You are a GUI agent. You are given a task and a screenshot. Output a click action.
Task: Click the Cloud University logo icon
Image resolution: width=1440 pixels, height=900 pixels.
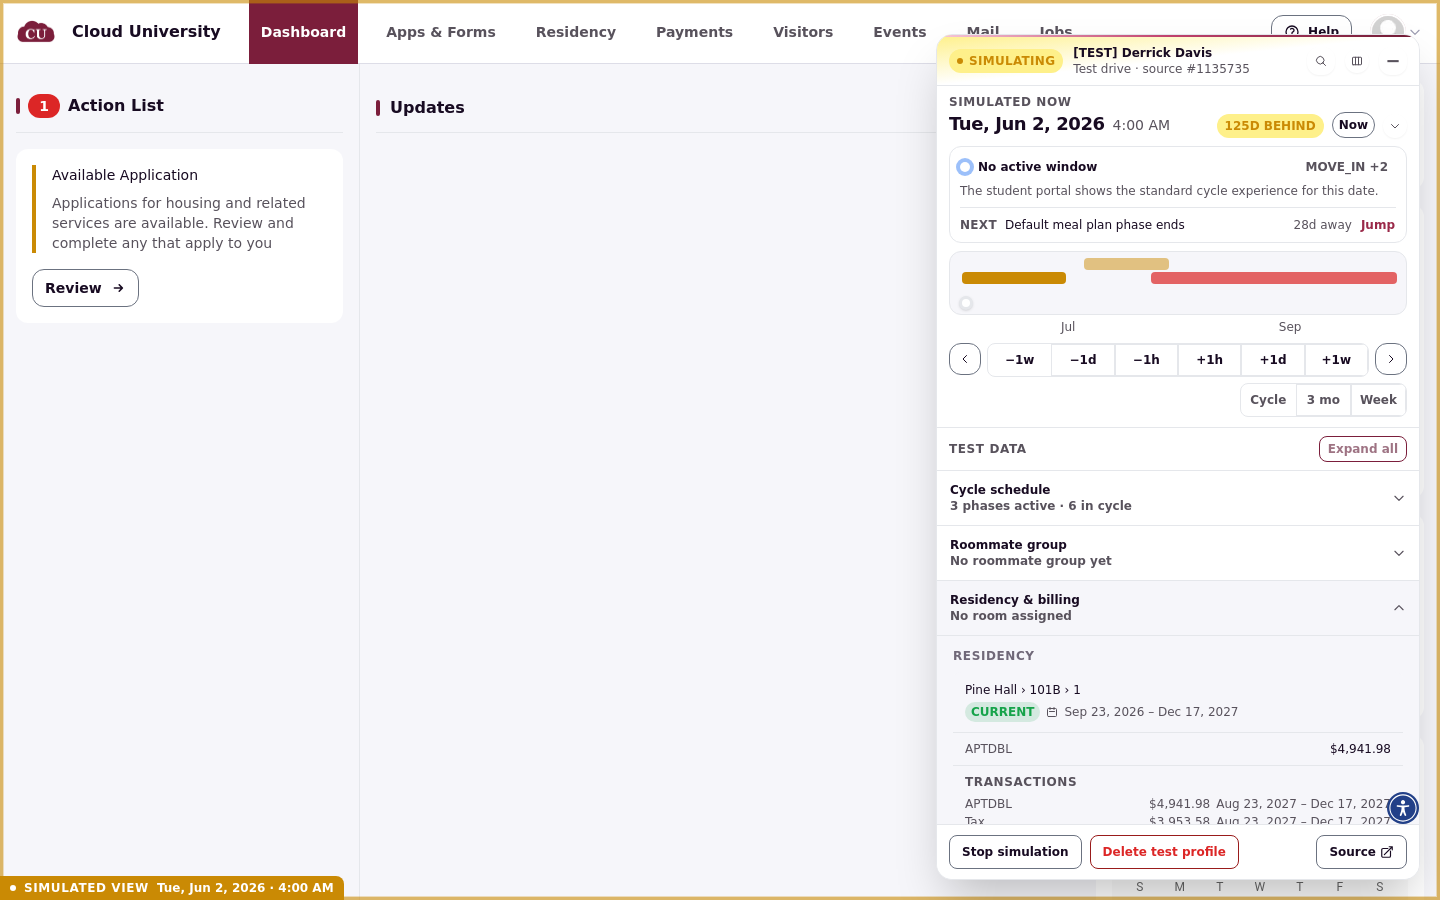tap(36, 32)
